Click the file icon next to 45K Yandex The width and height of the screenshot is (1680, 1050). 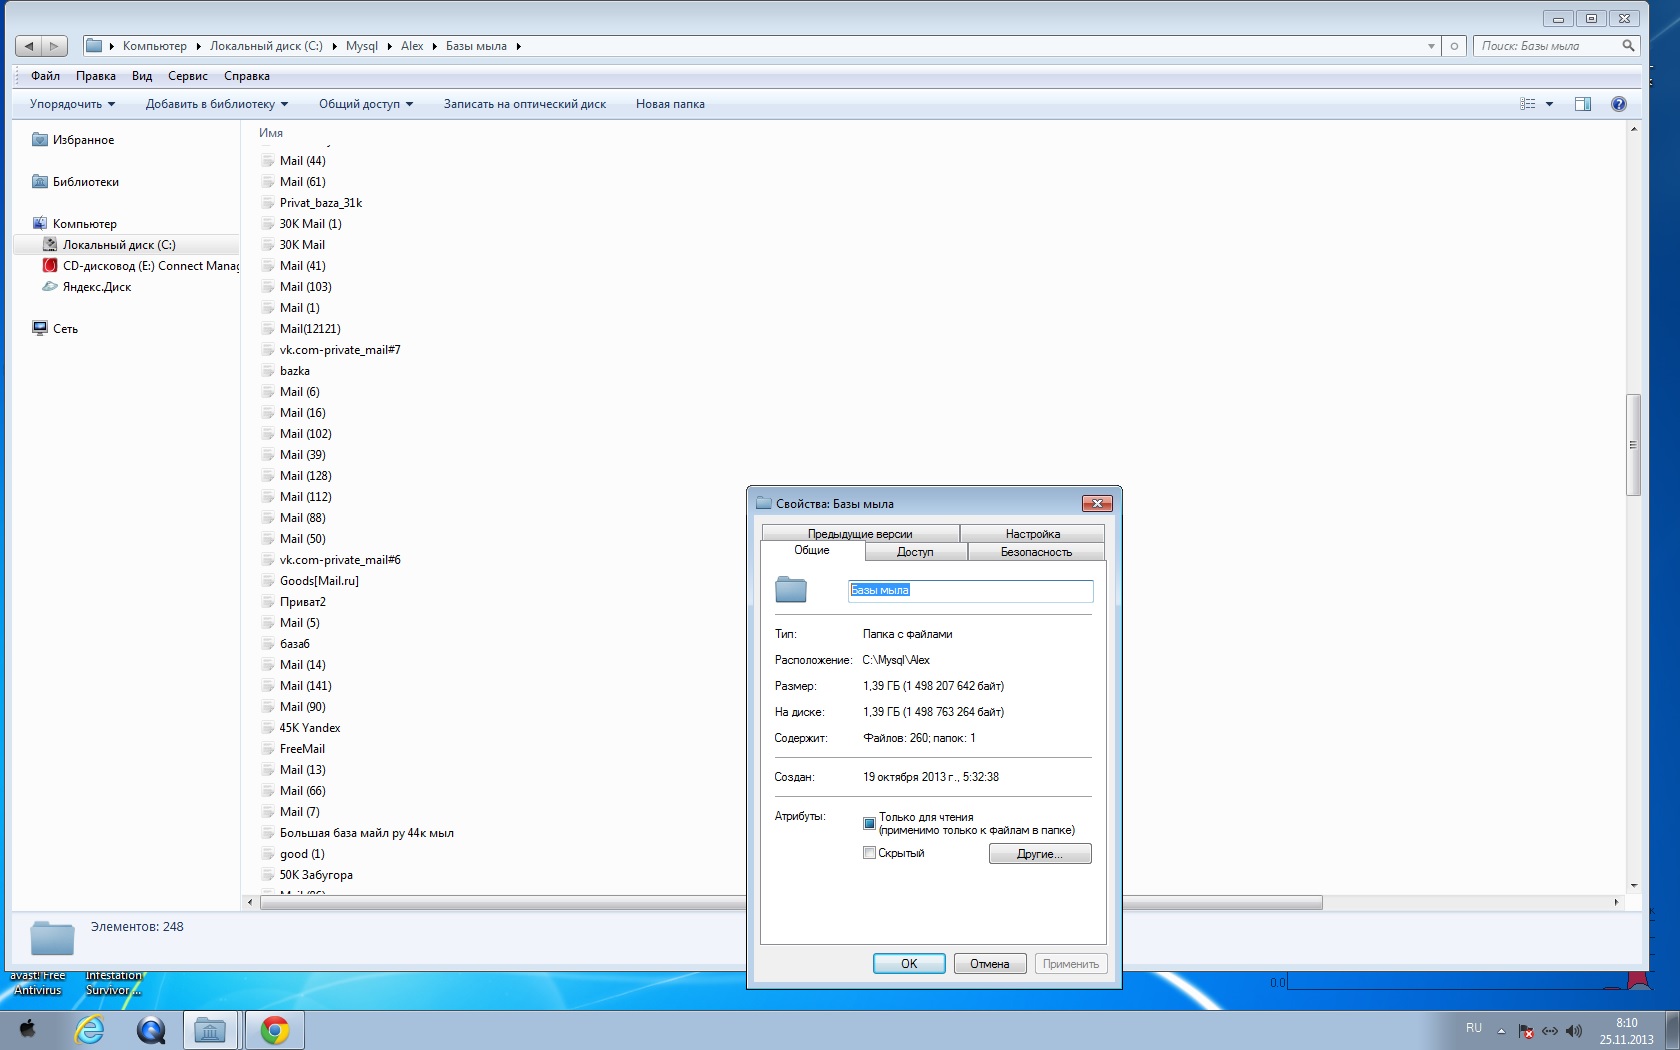point(268,728)
